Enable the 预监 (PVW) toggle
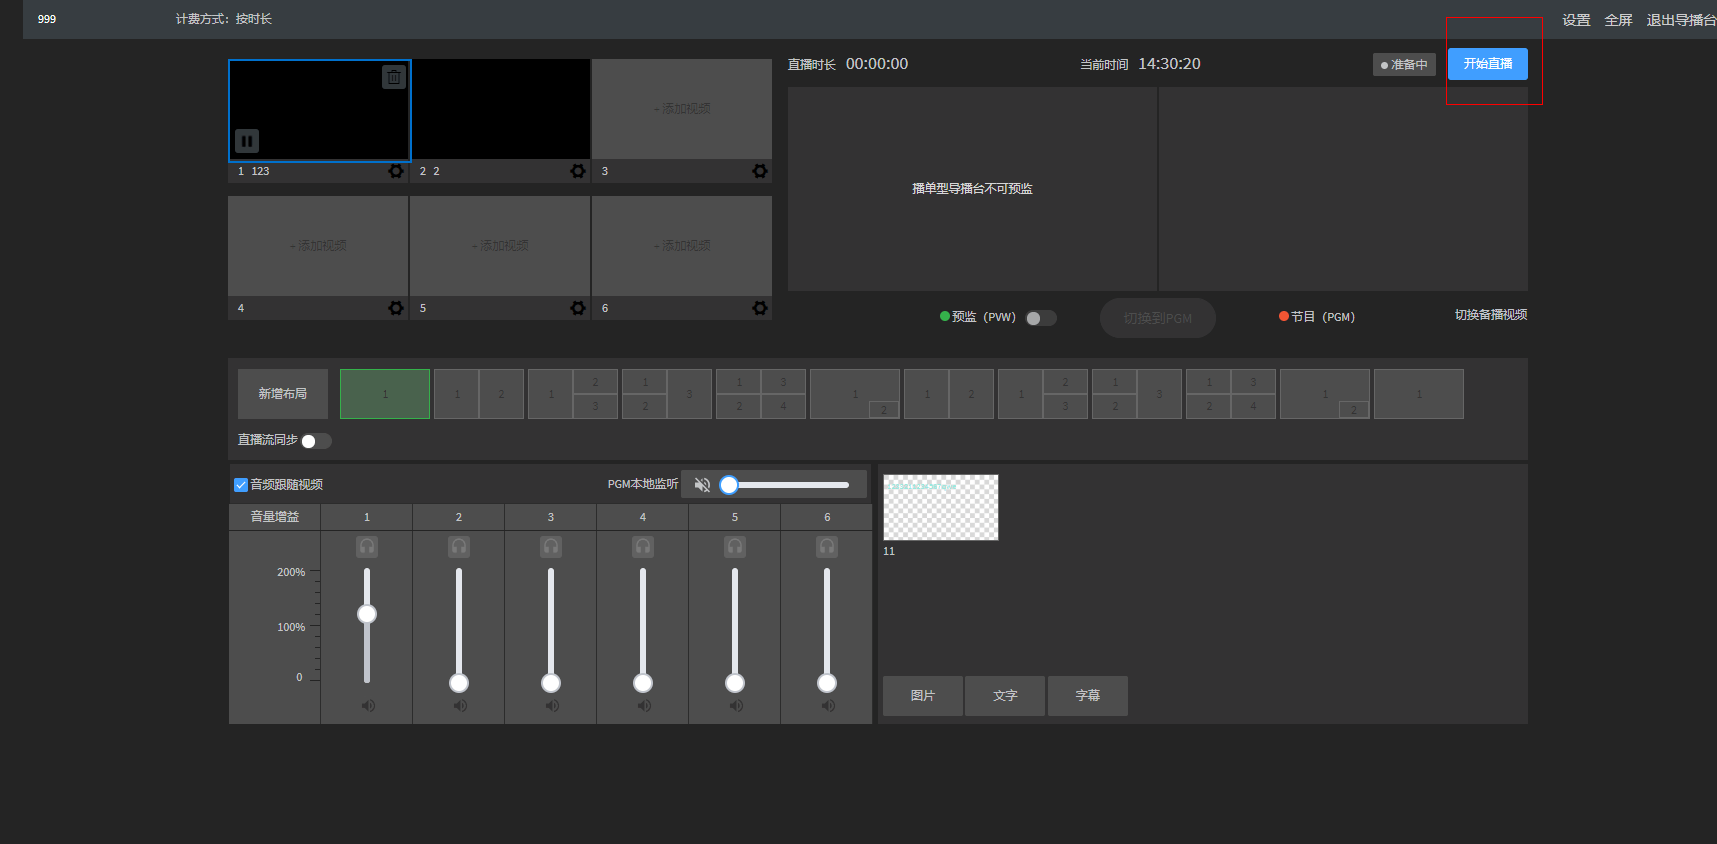 coord(1040,318)
